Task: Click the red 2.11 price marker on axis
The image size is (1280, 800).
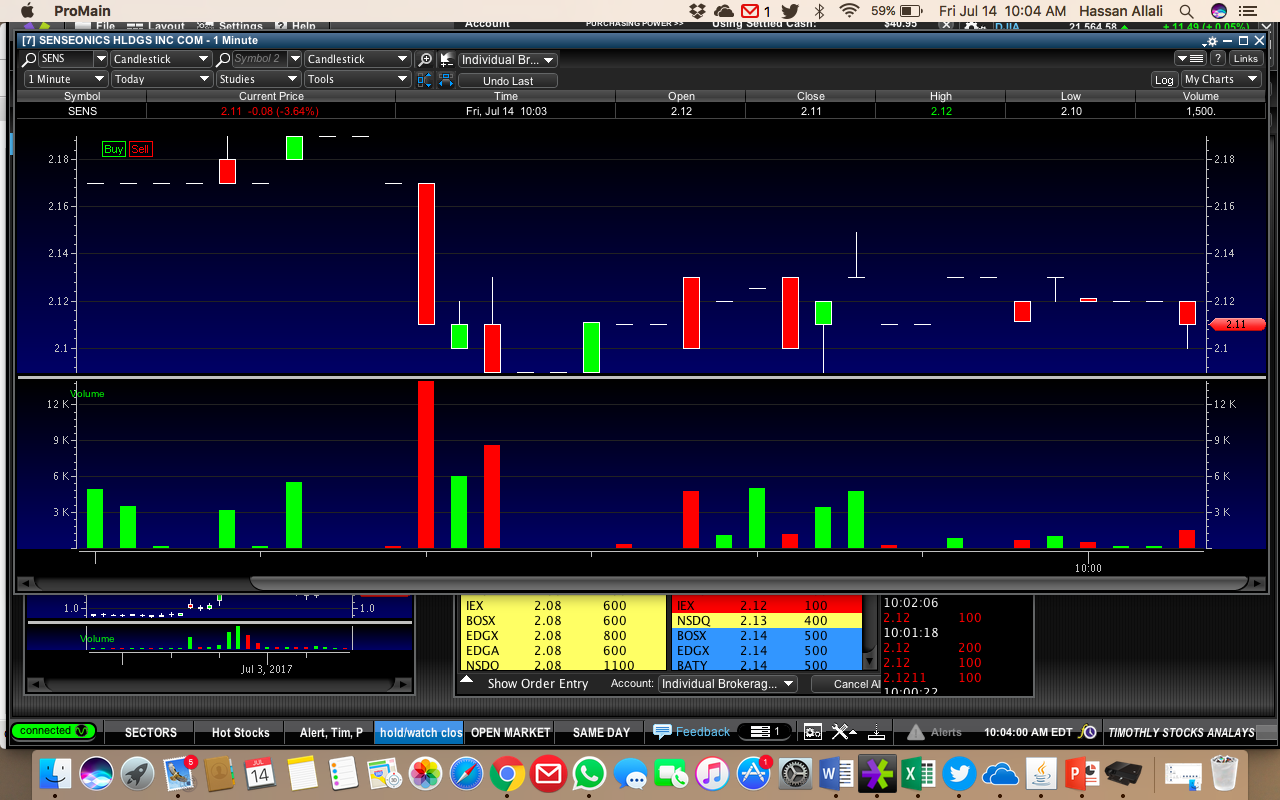Action: (1237, 324)
